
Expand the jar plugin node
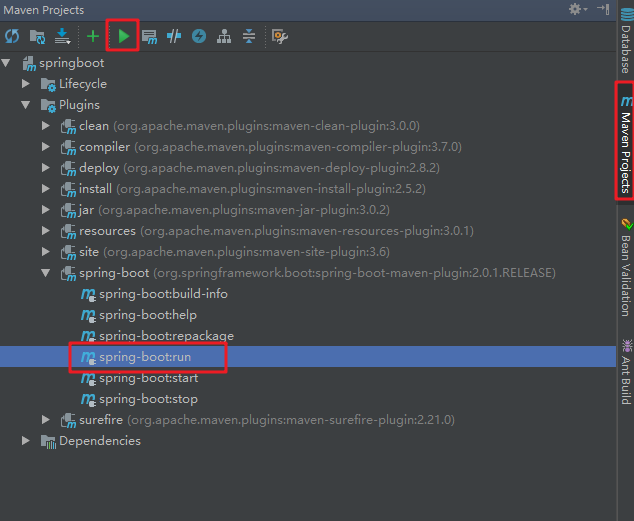point(46,210)
